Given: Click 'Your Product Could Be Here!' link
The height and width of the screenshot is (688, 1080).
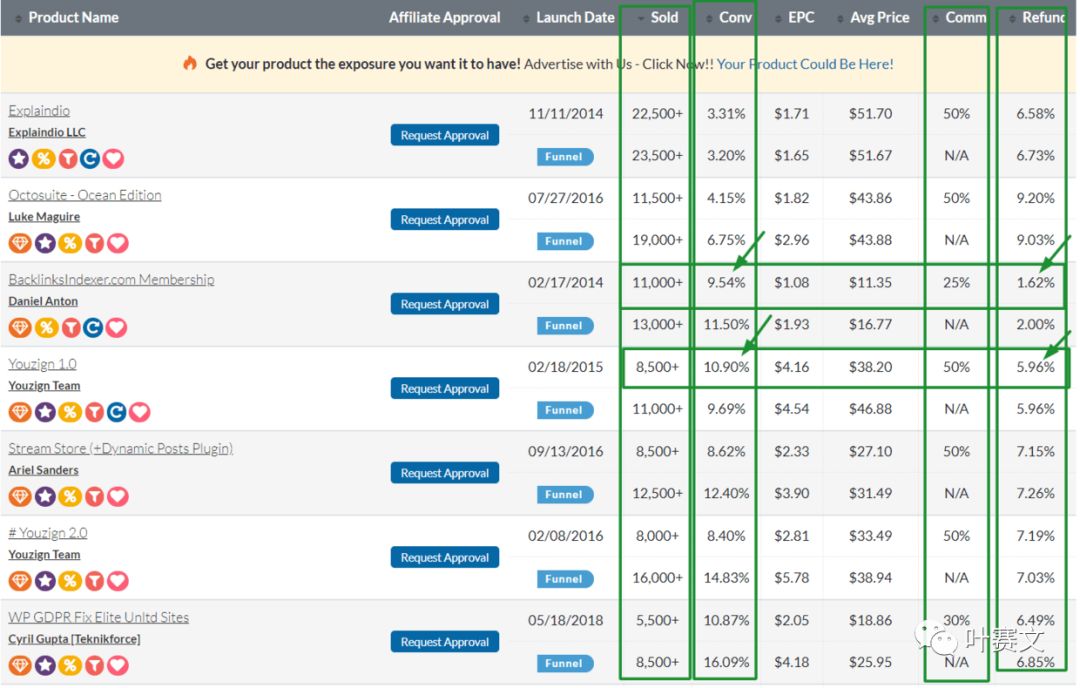Looking at the screenshot, I should coord(805,64).
